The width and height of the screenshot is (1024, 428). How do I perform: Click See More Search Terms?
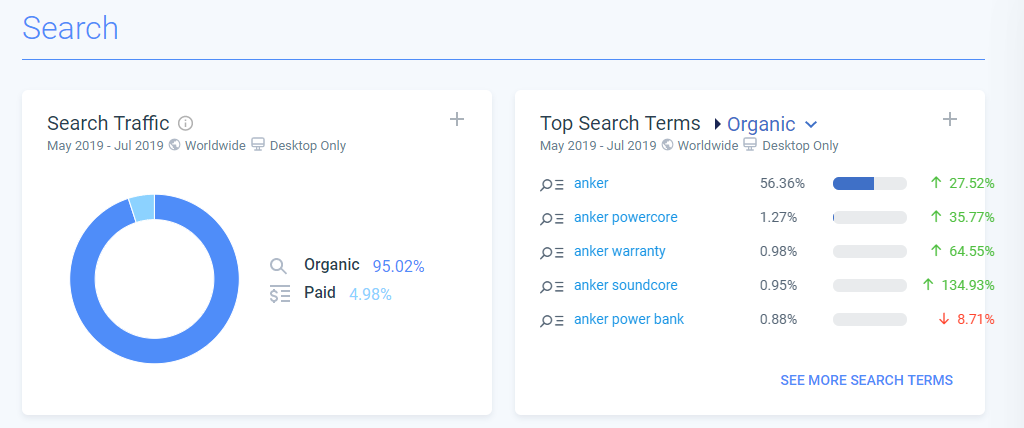[866, 380]
